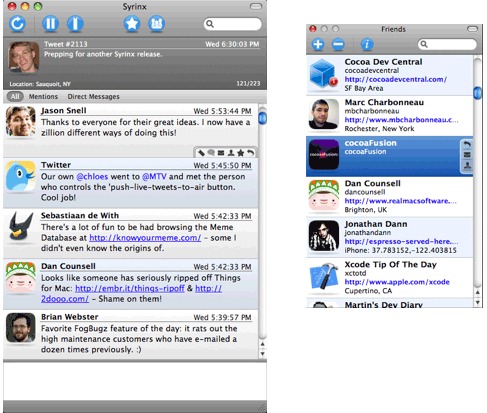Click the Cocoa Dev Central cube avatar
Screen dimensions: 487x413
pyautogui.click(x=323, y=74)
